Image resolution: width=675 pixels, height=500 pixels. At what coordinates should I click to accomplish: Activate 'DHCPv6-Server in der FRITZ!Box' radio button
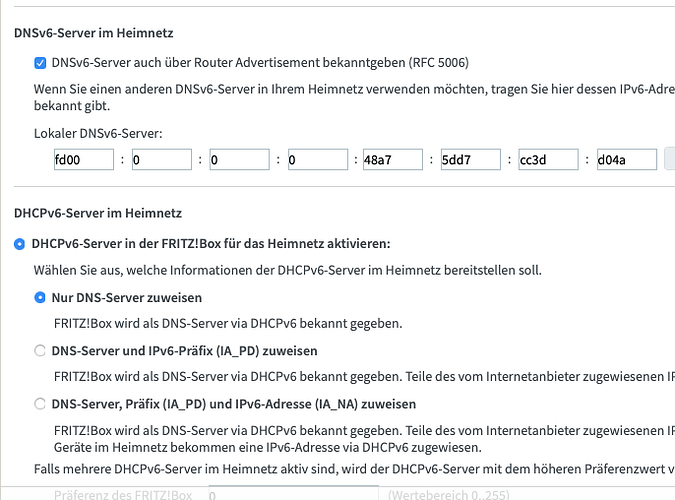point(19,244)
